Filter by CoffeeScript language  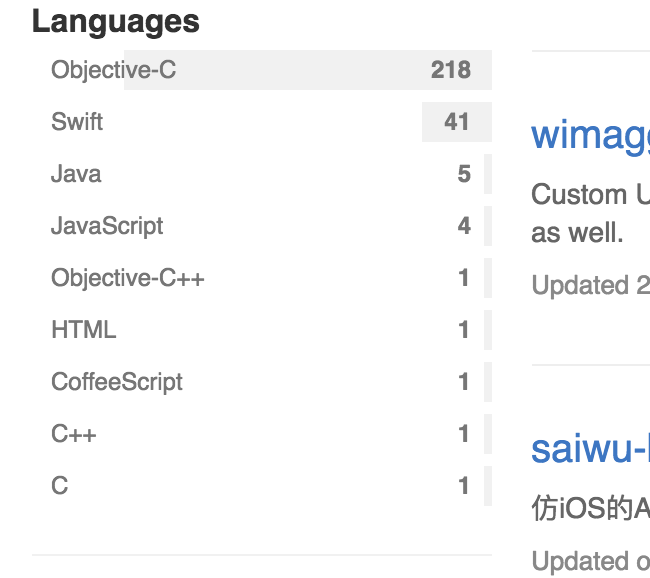262,382
